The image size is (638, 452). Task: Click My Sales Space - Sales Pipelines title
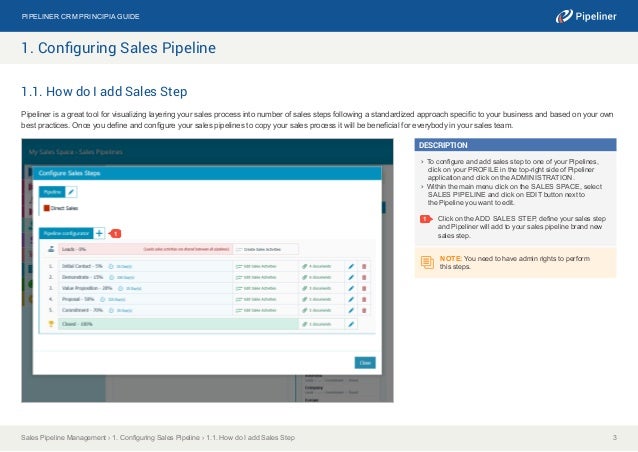tap(76, 152)
